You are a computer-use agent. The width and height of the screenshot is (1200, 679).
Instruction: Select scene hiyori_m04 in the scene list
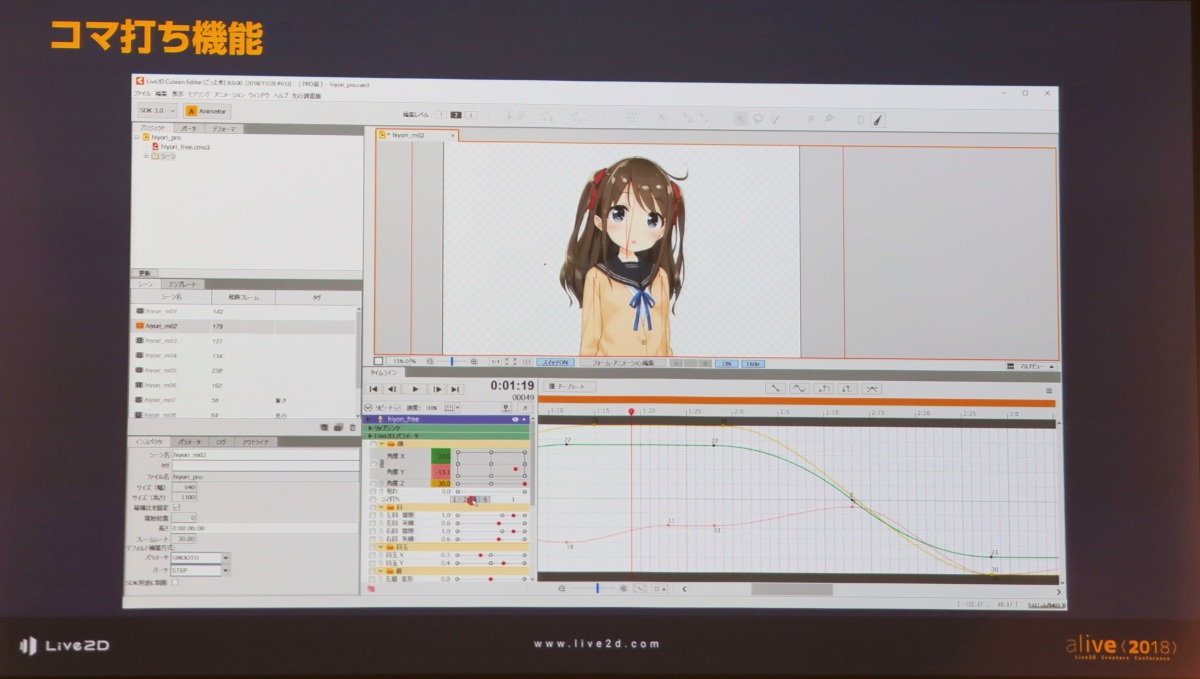pyautogui.click(x=163, y=355)
